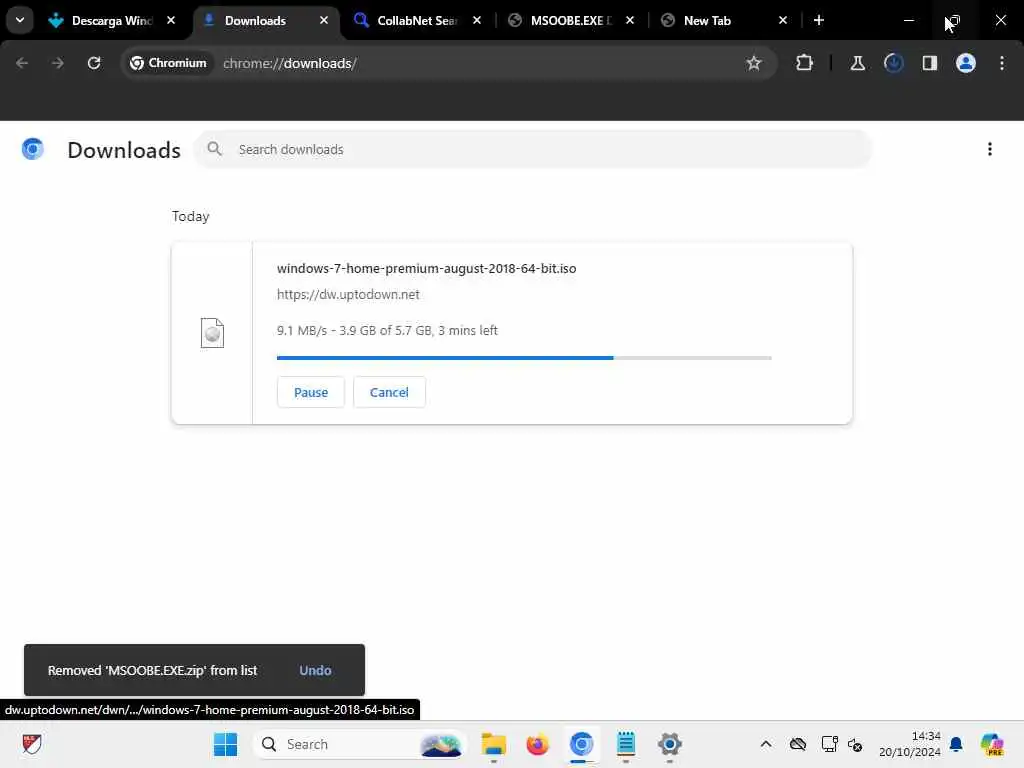Open the clock and date 14:34
The height and width of the screenshot is (768, 1024).
[910, 744]
